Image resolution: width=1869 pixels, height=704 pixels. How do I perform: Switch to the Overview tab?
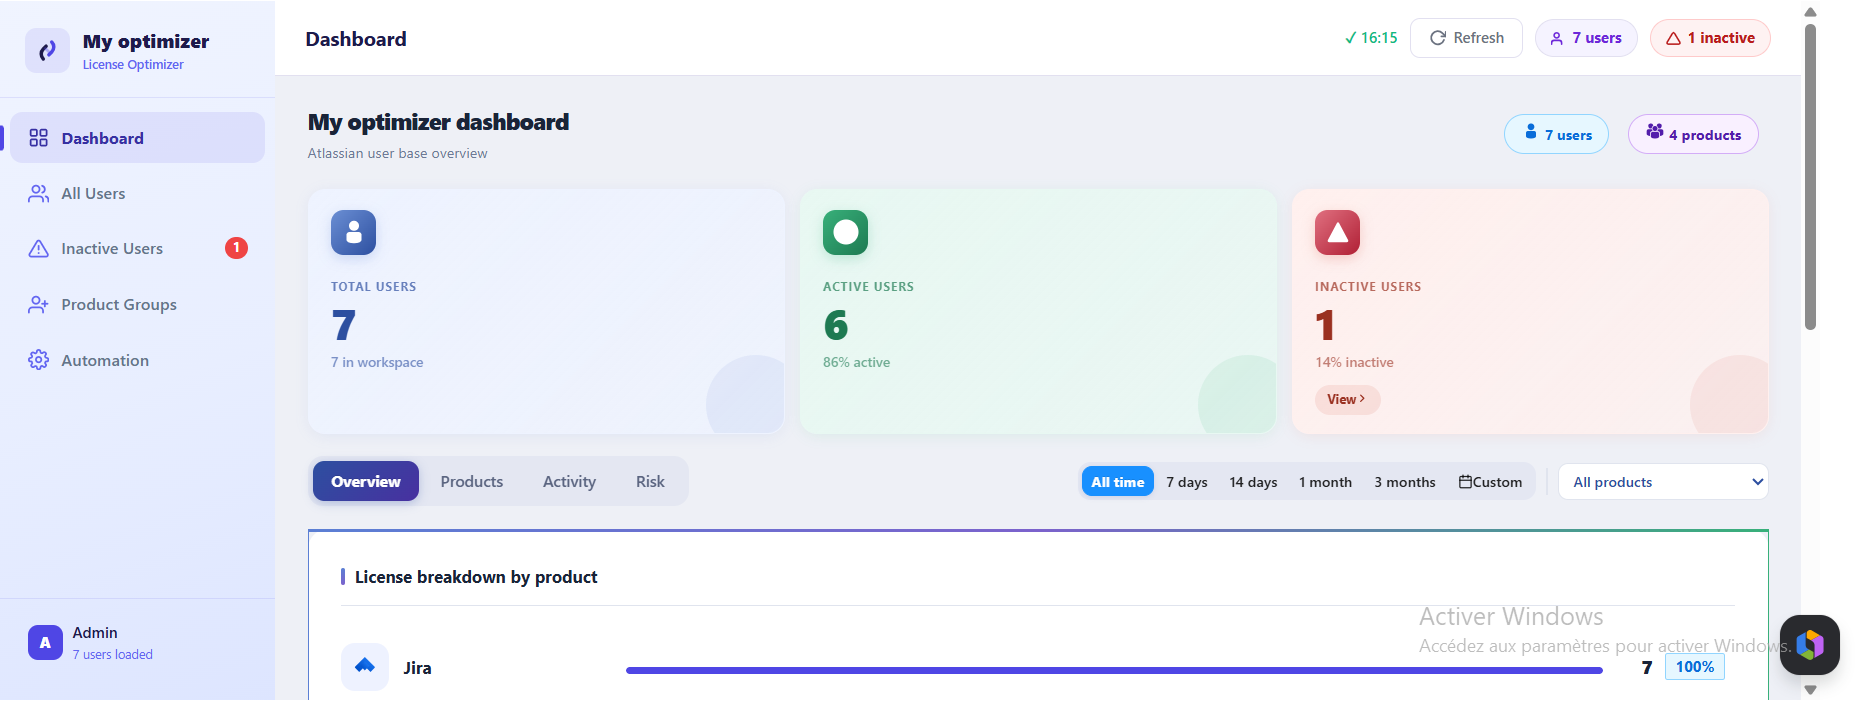pos(366,481)
